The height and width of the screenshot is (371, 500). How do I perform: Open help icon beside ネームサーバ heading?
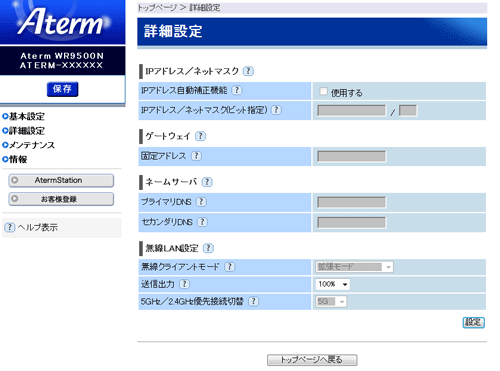207,182
